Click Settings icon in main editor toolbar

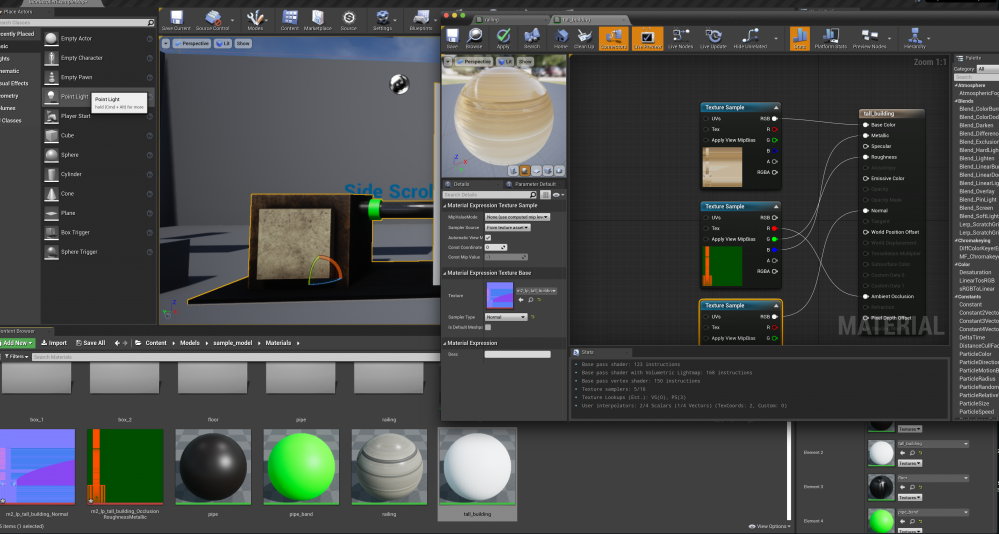382,20
